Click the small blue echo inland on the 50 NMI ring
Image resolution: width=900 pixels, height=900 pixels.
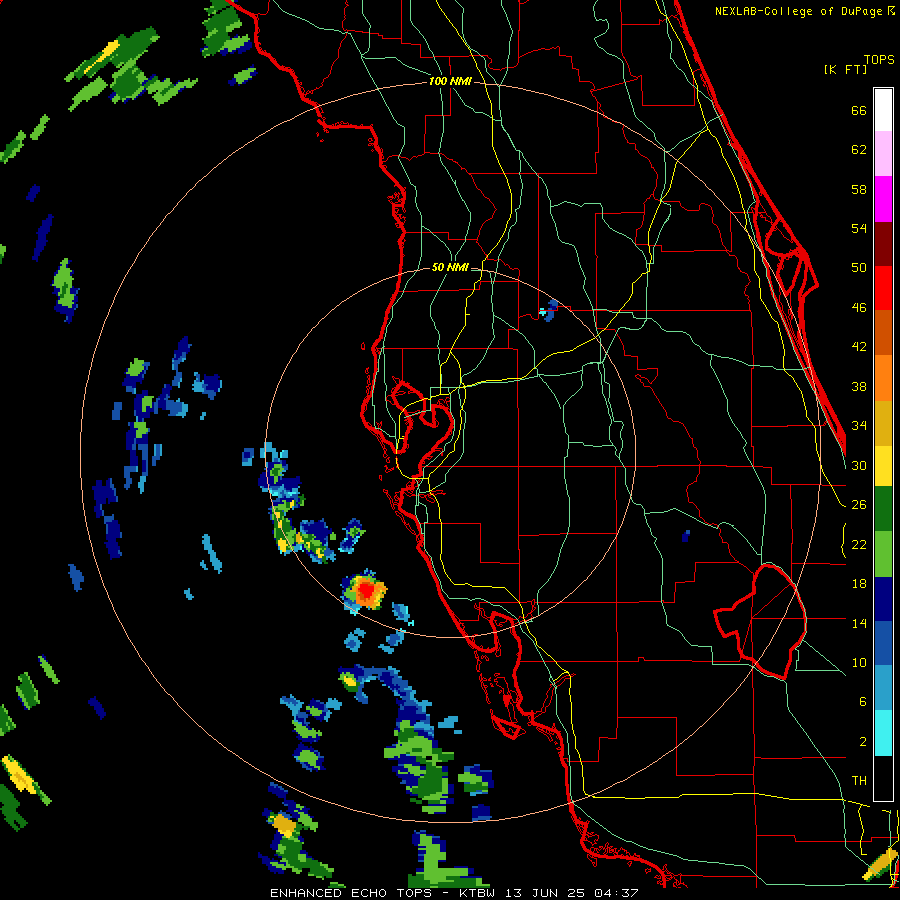(549, 311)
